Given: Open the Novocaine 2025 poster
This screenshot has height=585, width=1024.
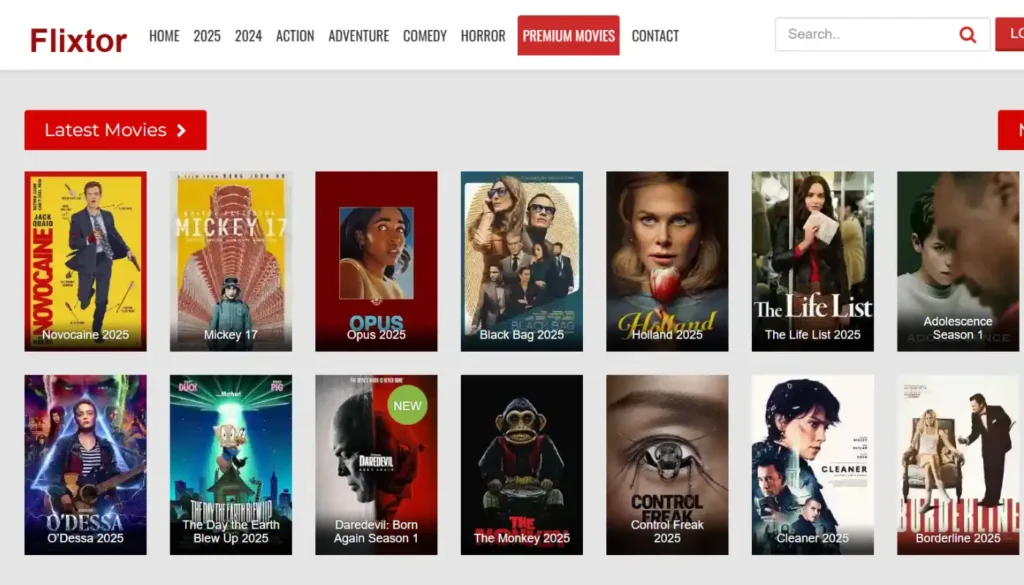Looking at the screenshot, I should click(x=86, y=261).
